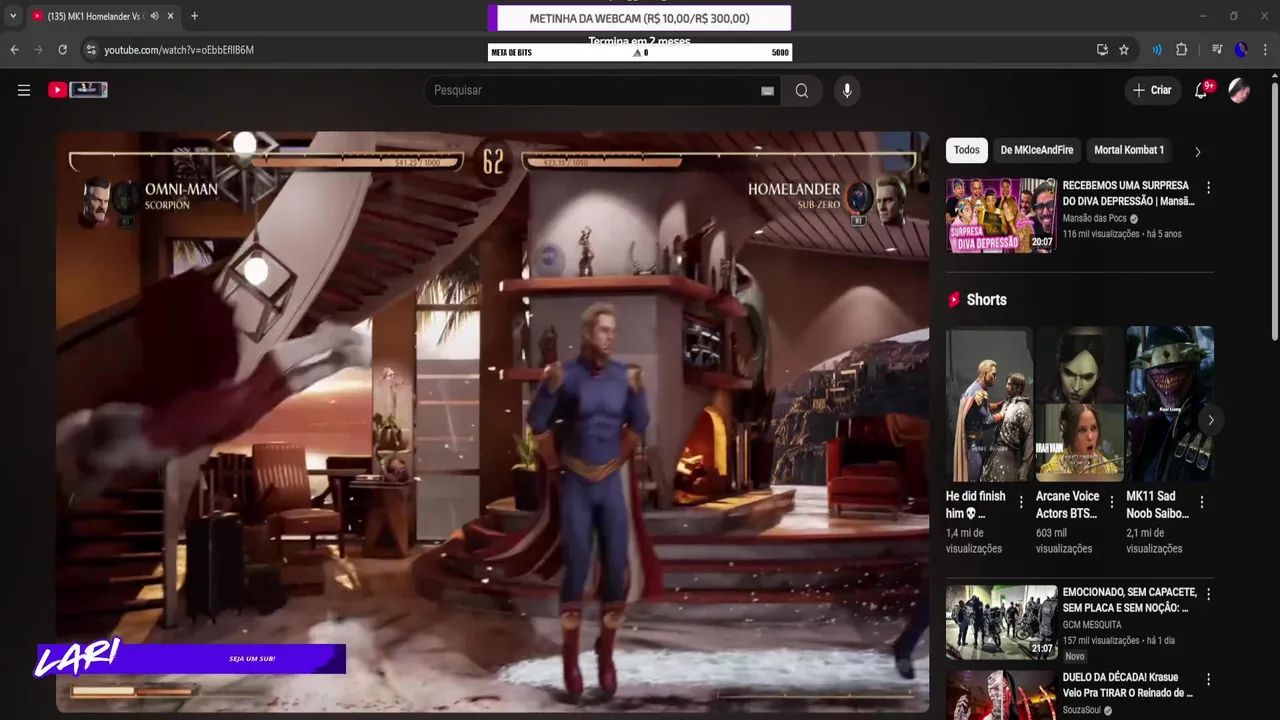
Task: Bookmark this page with the star icon
Action: [1124, 49]
